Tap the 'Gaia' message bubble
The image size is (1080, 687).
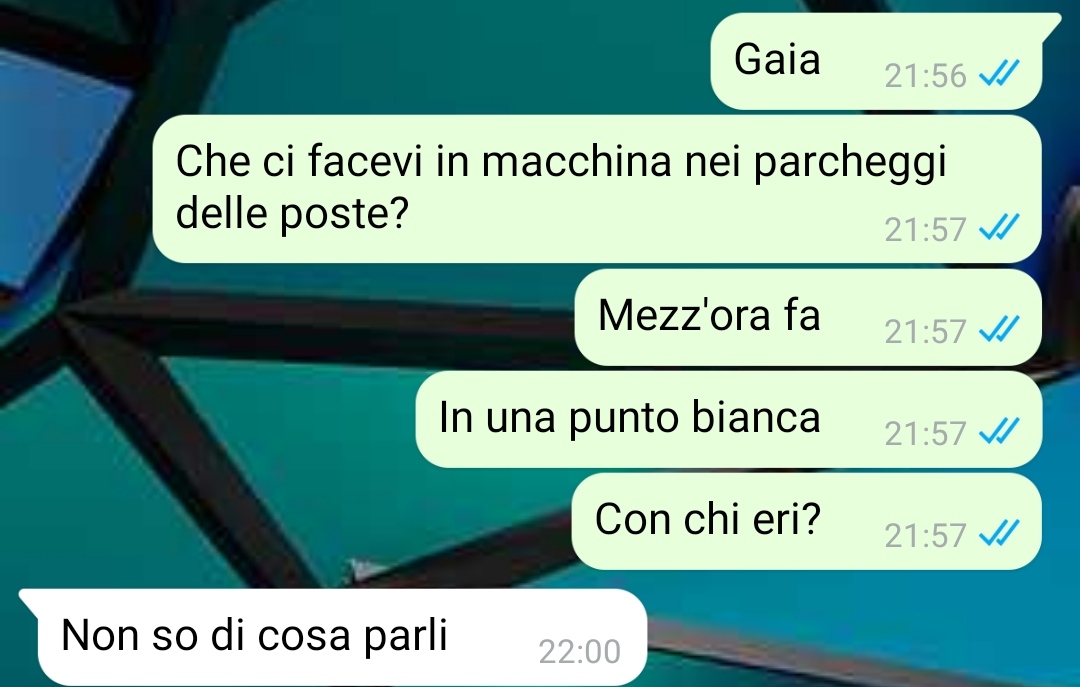coord(876,61)
